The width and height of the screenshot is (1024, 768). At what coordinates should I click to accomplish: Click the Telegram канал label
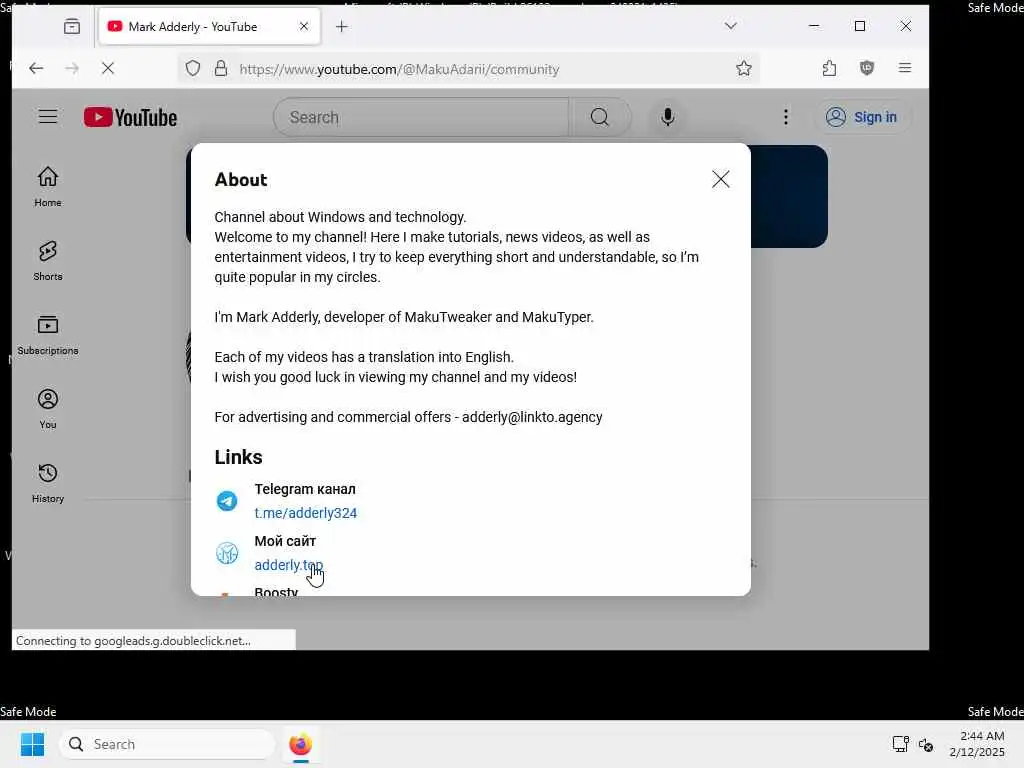[x=305, y=489]
